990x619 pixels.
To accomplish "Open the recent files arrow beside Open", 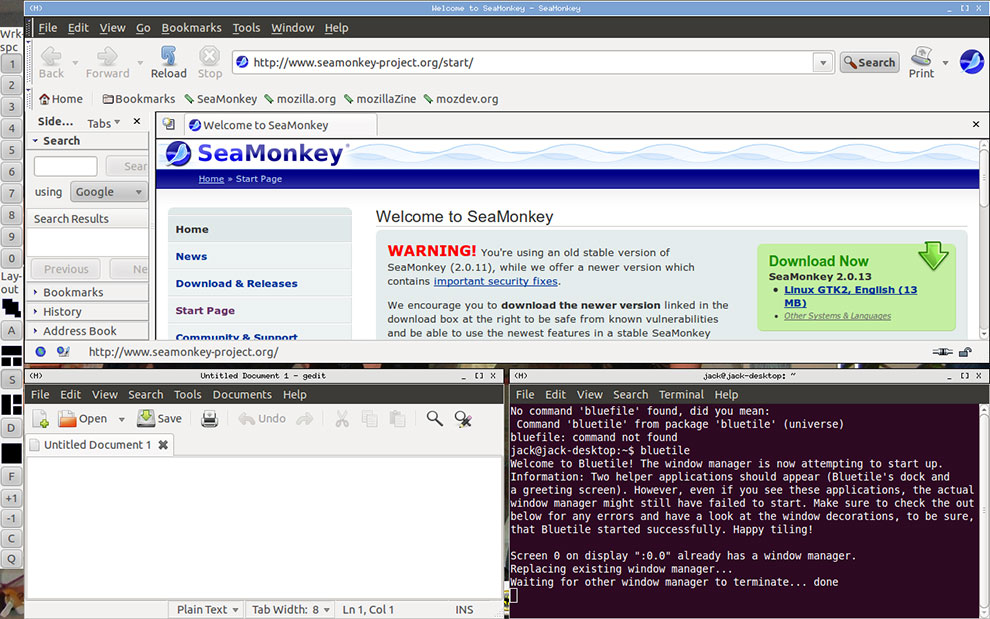I will click(121, 419).
